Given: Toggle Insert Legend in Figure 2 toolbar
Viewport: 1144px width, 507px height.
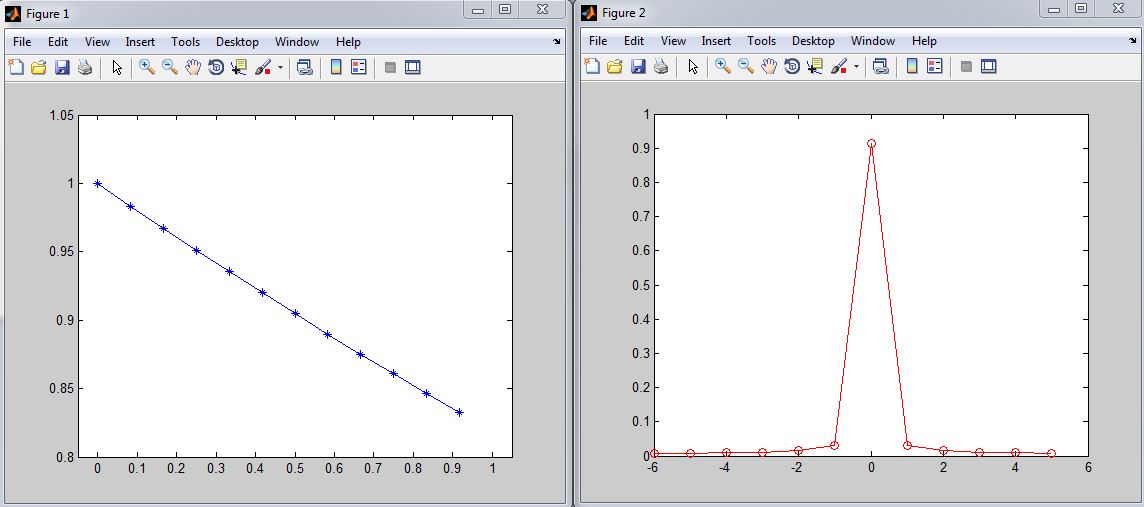Looking at the screenshot, I should click(x=935, y=67).
